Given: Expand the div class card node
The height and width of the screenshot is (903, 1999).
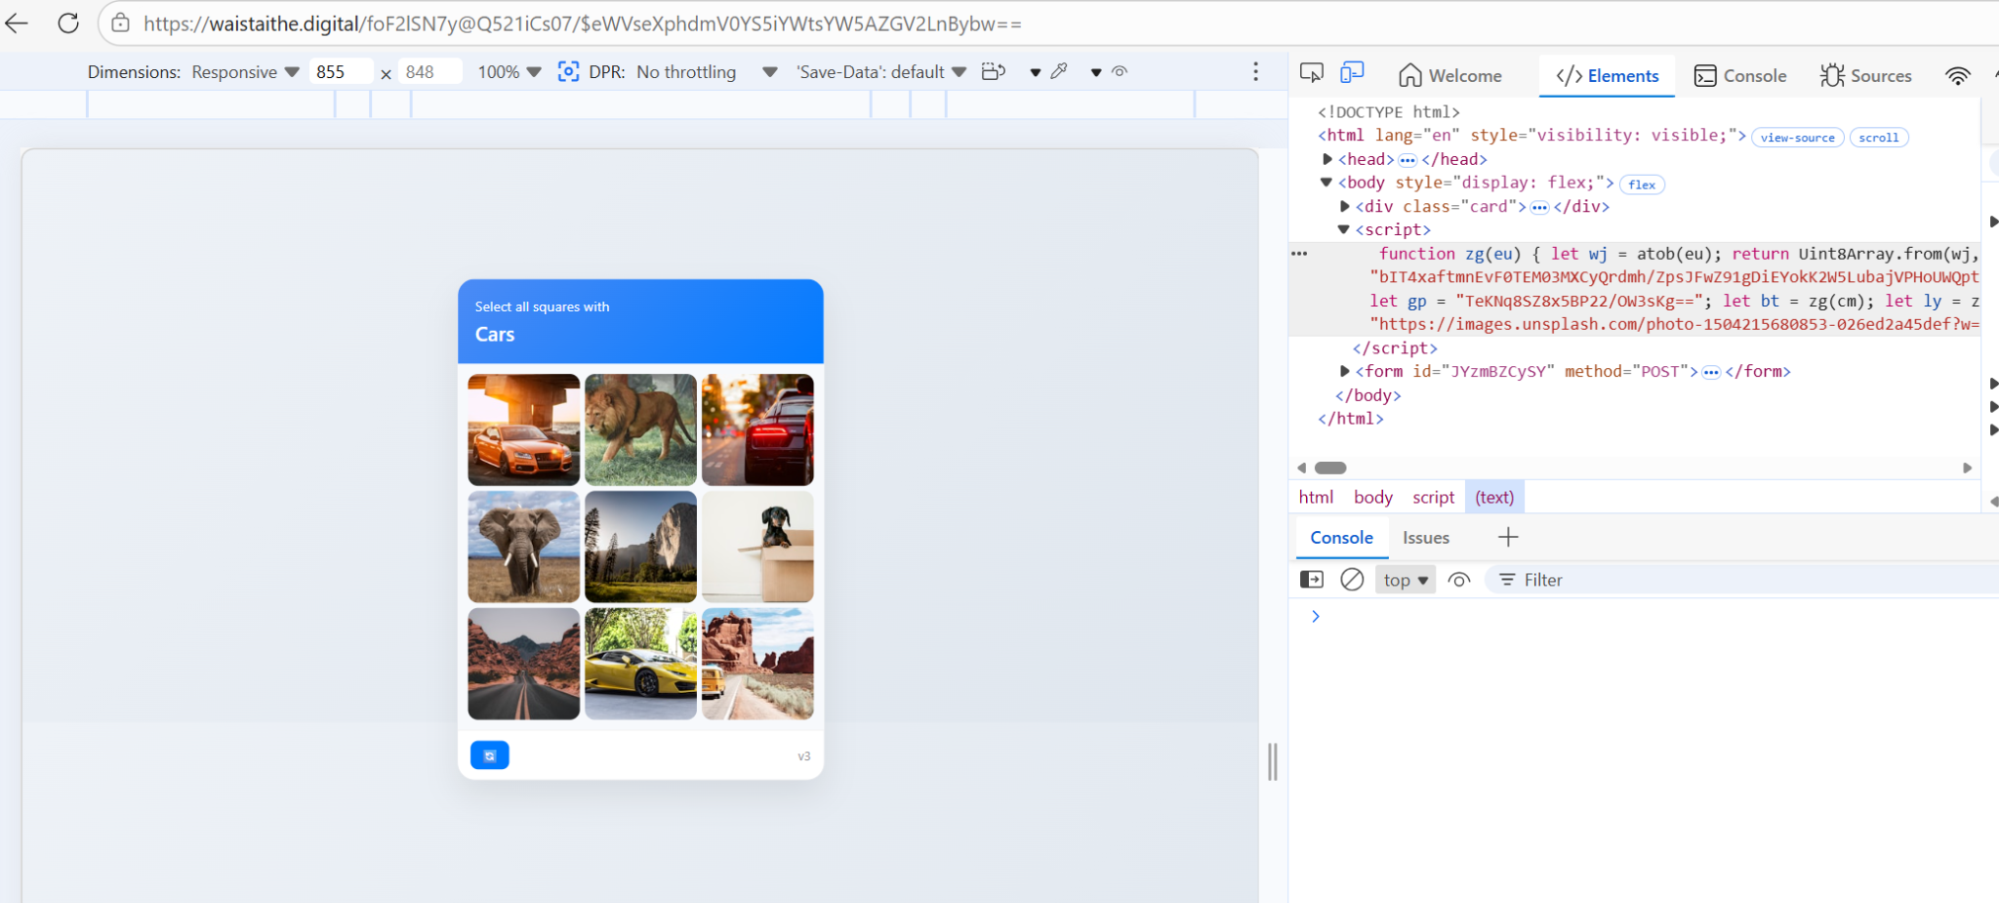Looking at the screenshot, I should coord(1345,206).
